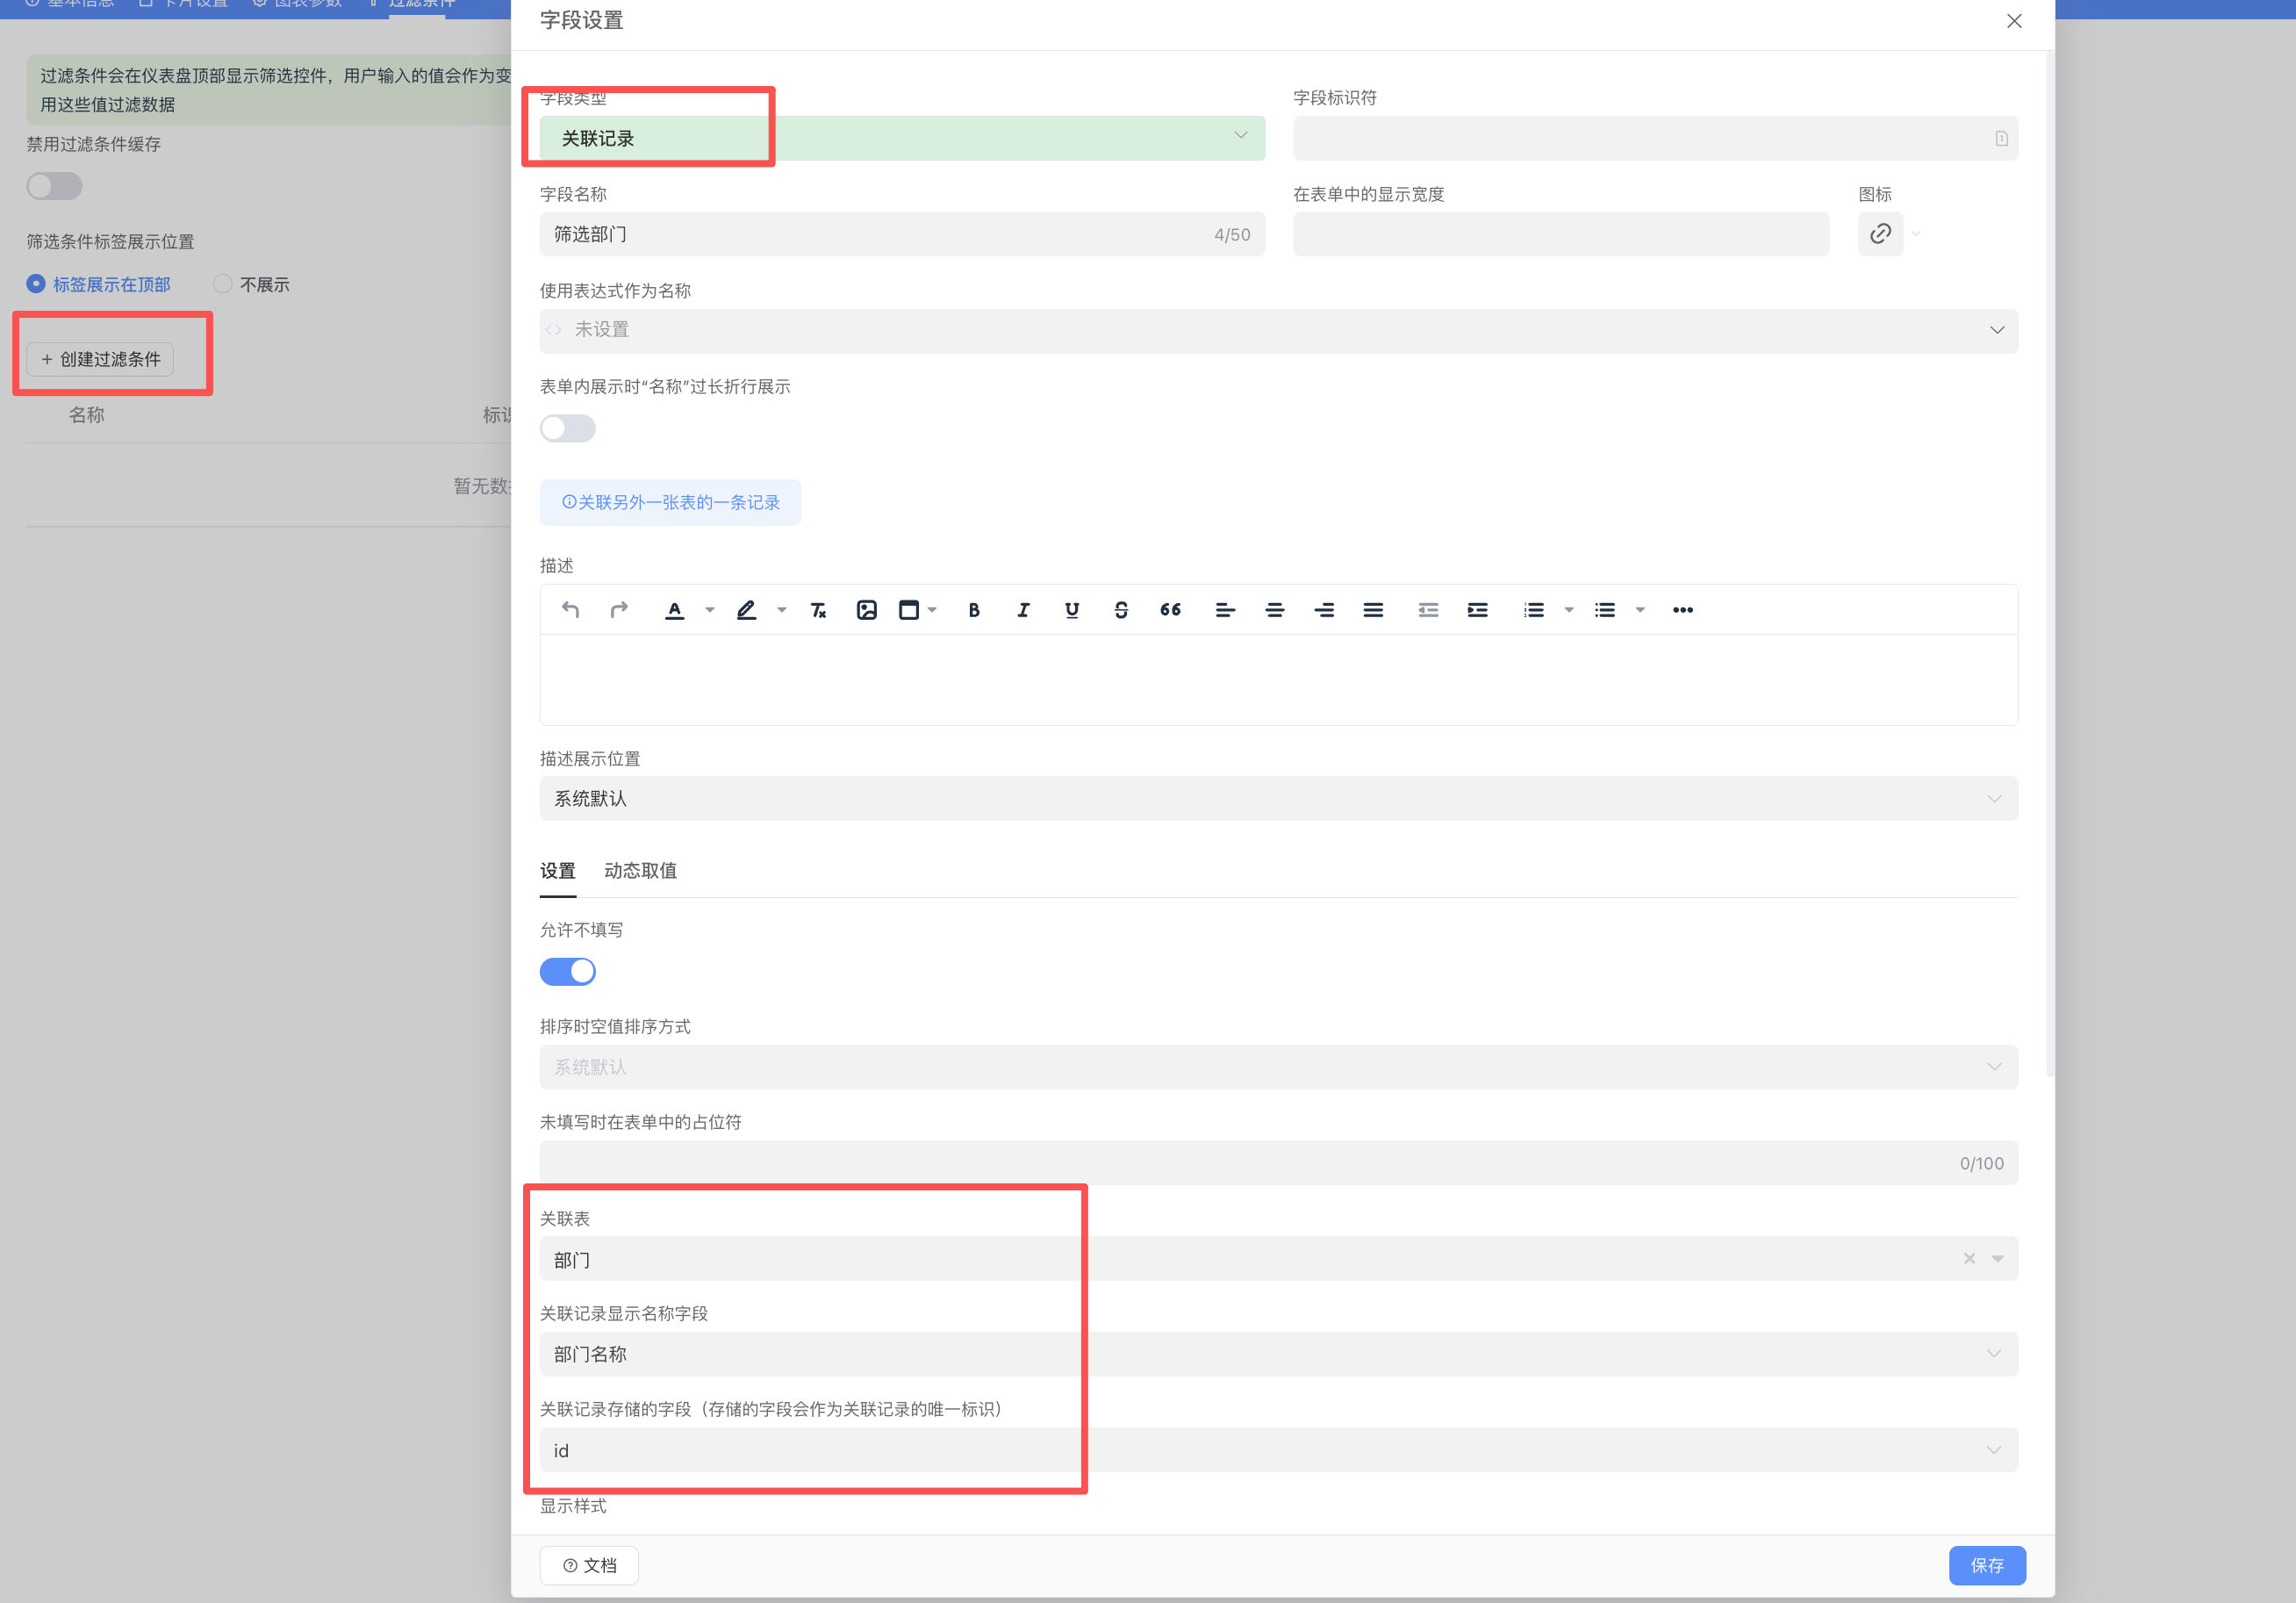
Task: Expand the 描述展示位置 系统默认 dropdown
Action: coord(1277,798)
